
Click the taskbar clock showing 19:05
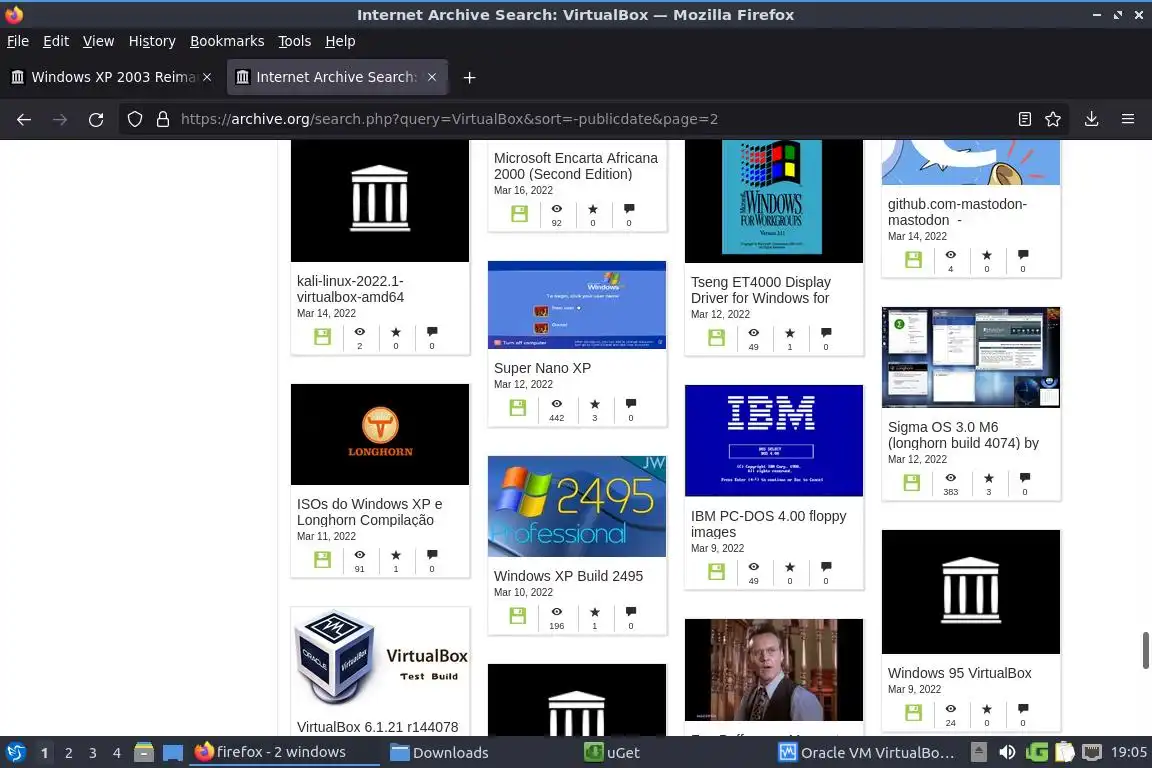coord(1128,753)
